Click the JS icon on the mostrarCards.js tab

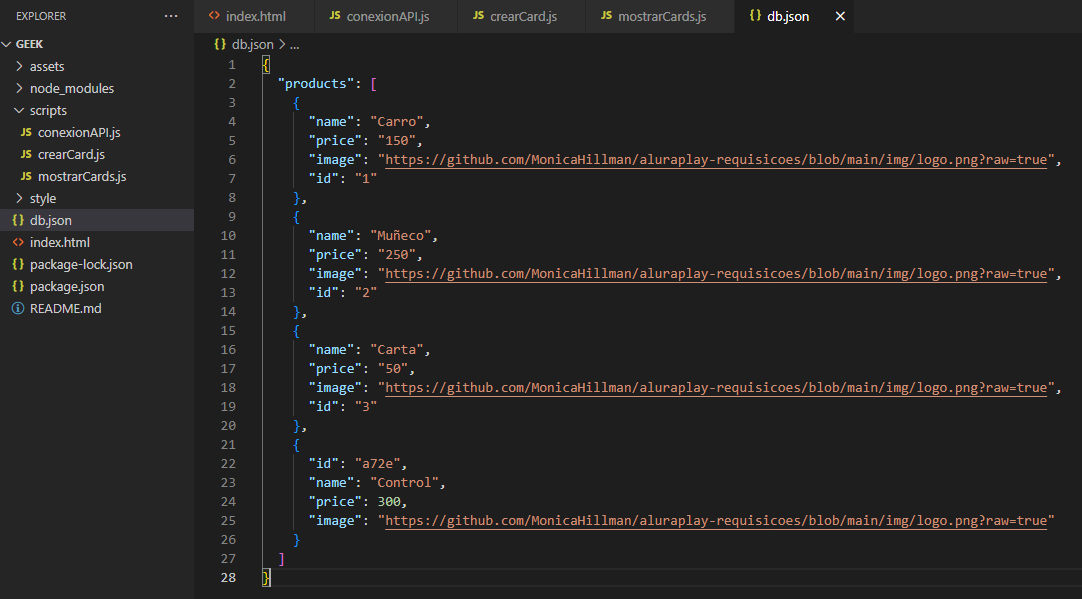pyautogui.click(x=607, y=17)
